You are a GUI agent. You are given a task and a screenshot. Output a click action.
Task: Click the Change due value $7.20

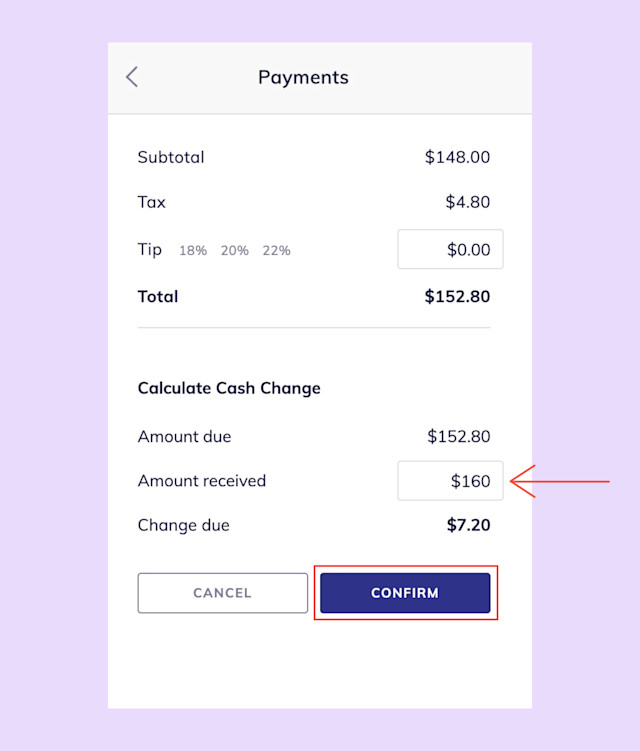click(x=469, y=525)
